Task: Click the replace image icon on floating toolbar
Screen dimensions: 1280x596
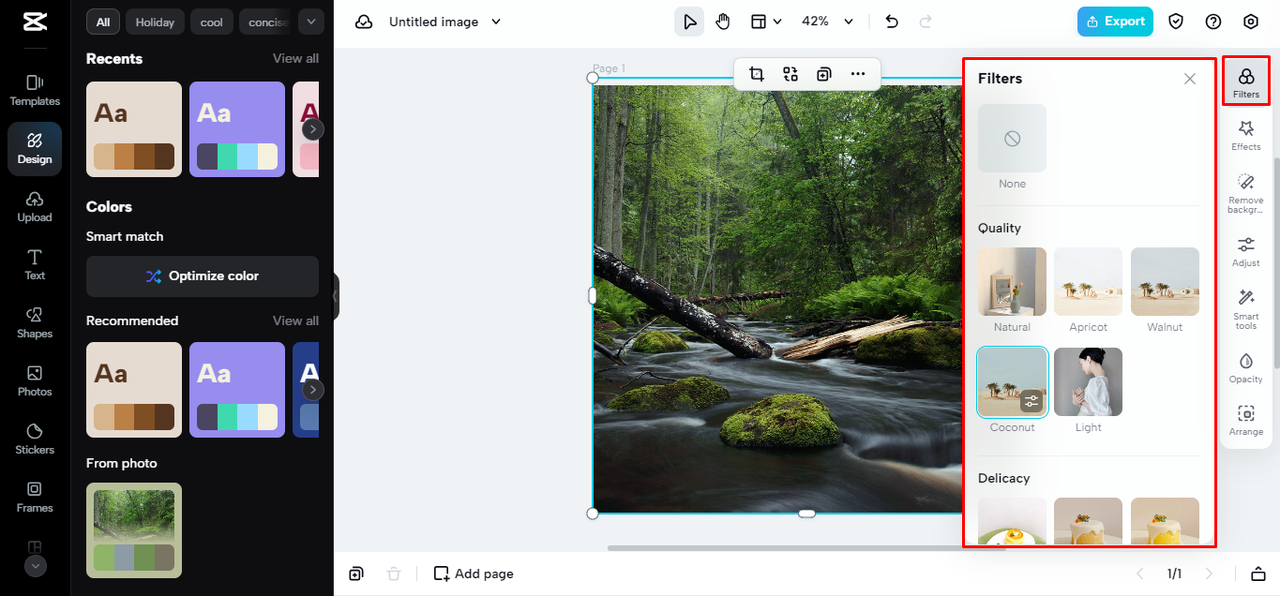Action: pyautogui.click(x=790, y=74)
